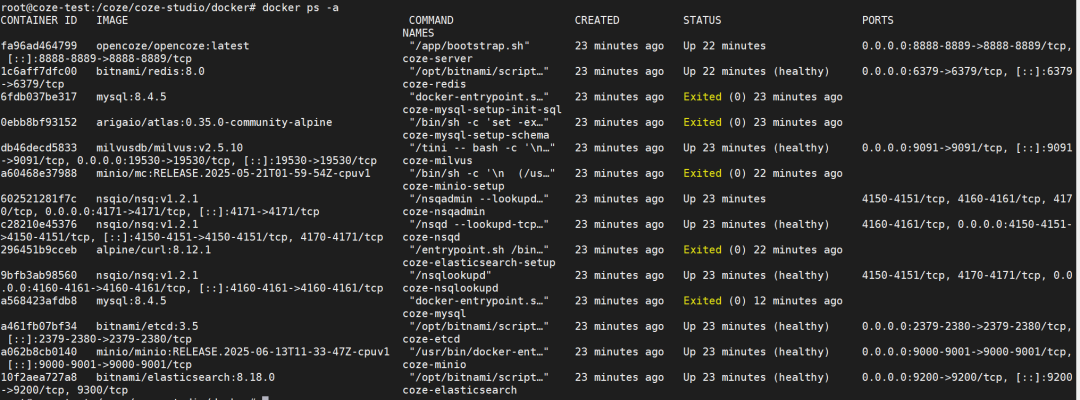Select the "/usr/bin/docker-ent…" command text

[479, 352]
